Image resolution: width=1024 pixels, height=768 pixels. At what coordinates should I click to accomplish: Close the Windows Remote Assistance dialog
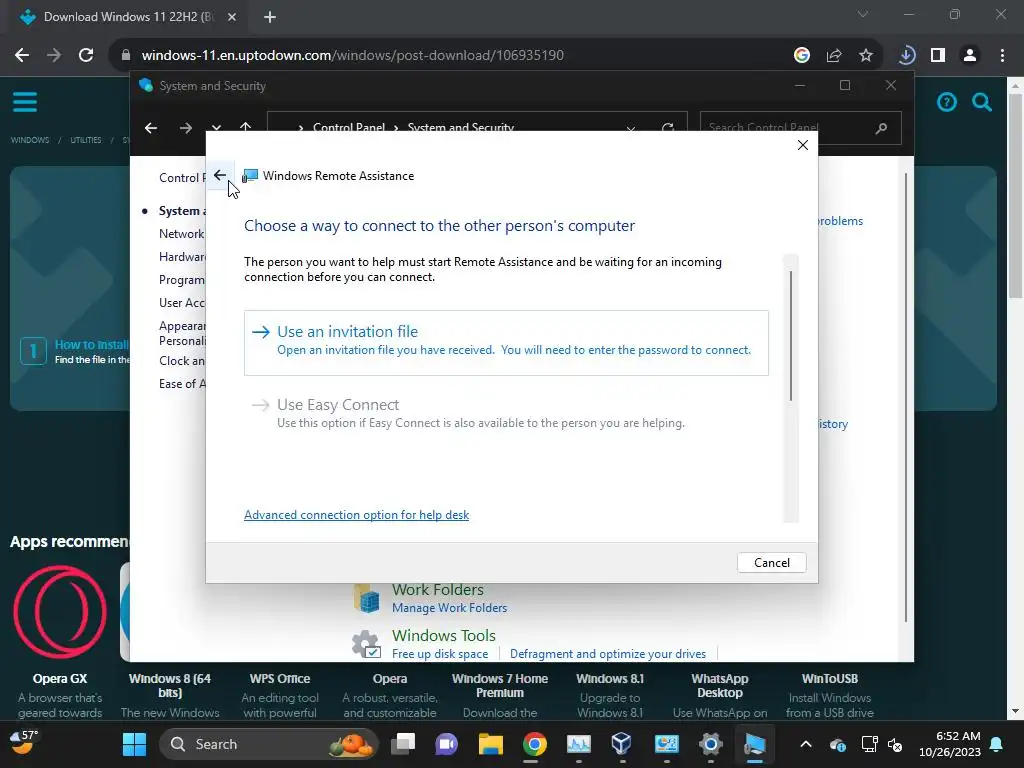[x=803, y=145]
